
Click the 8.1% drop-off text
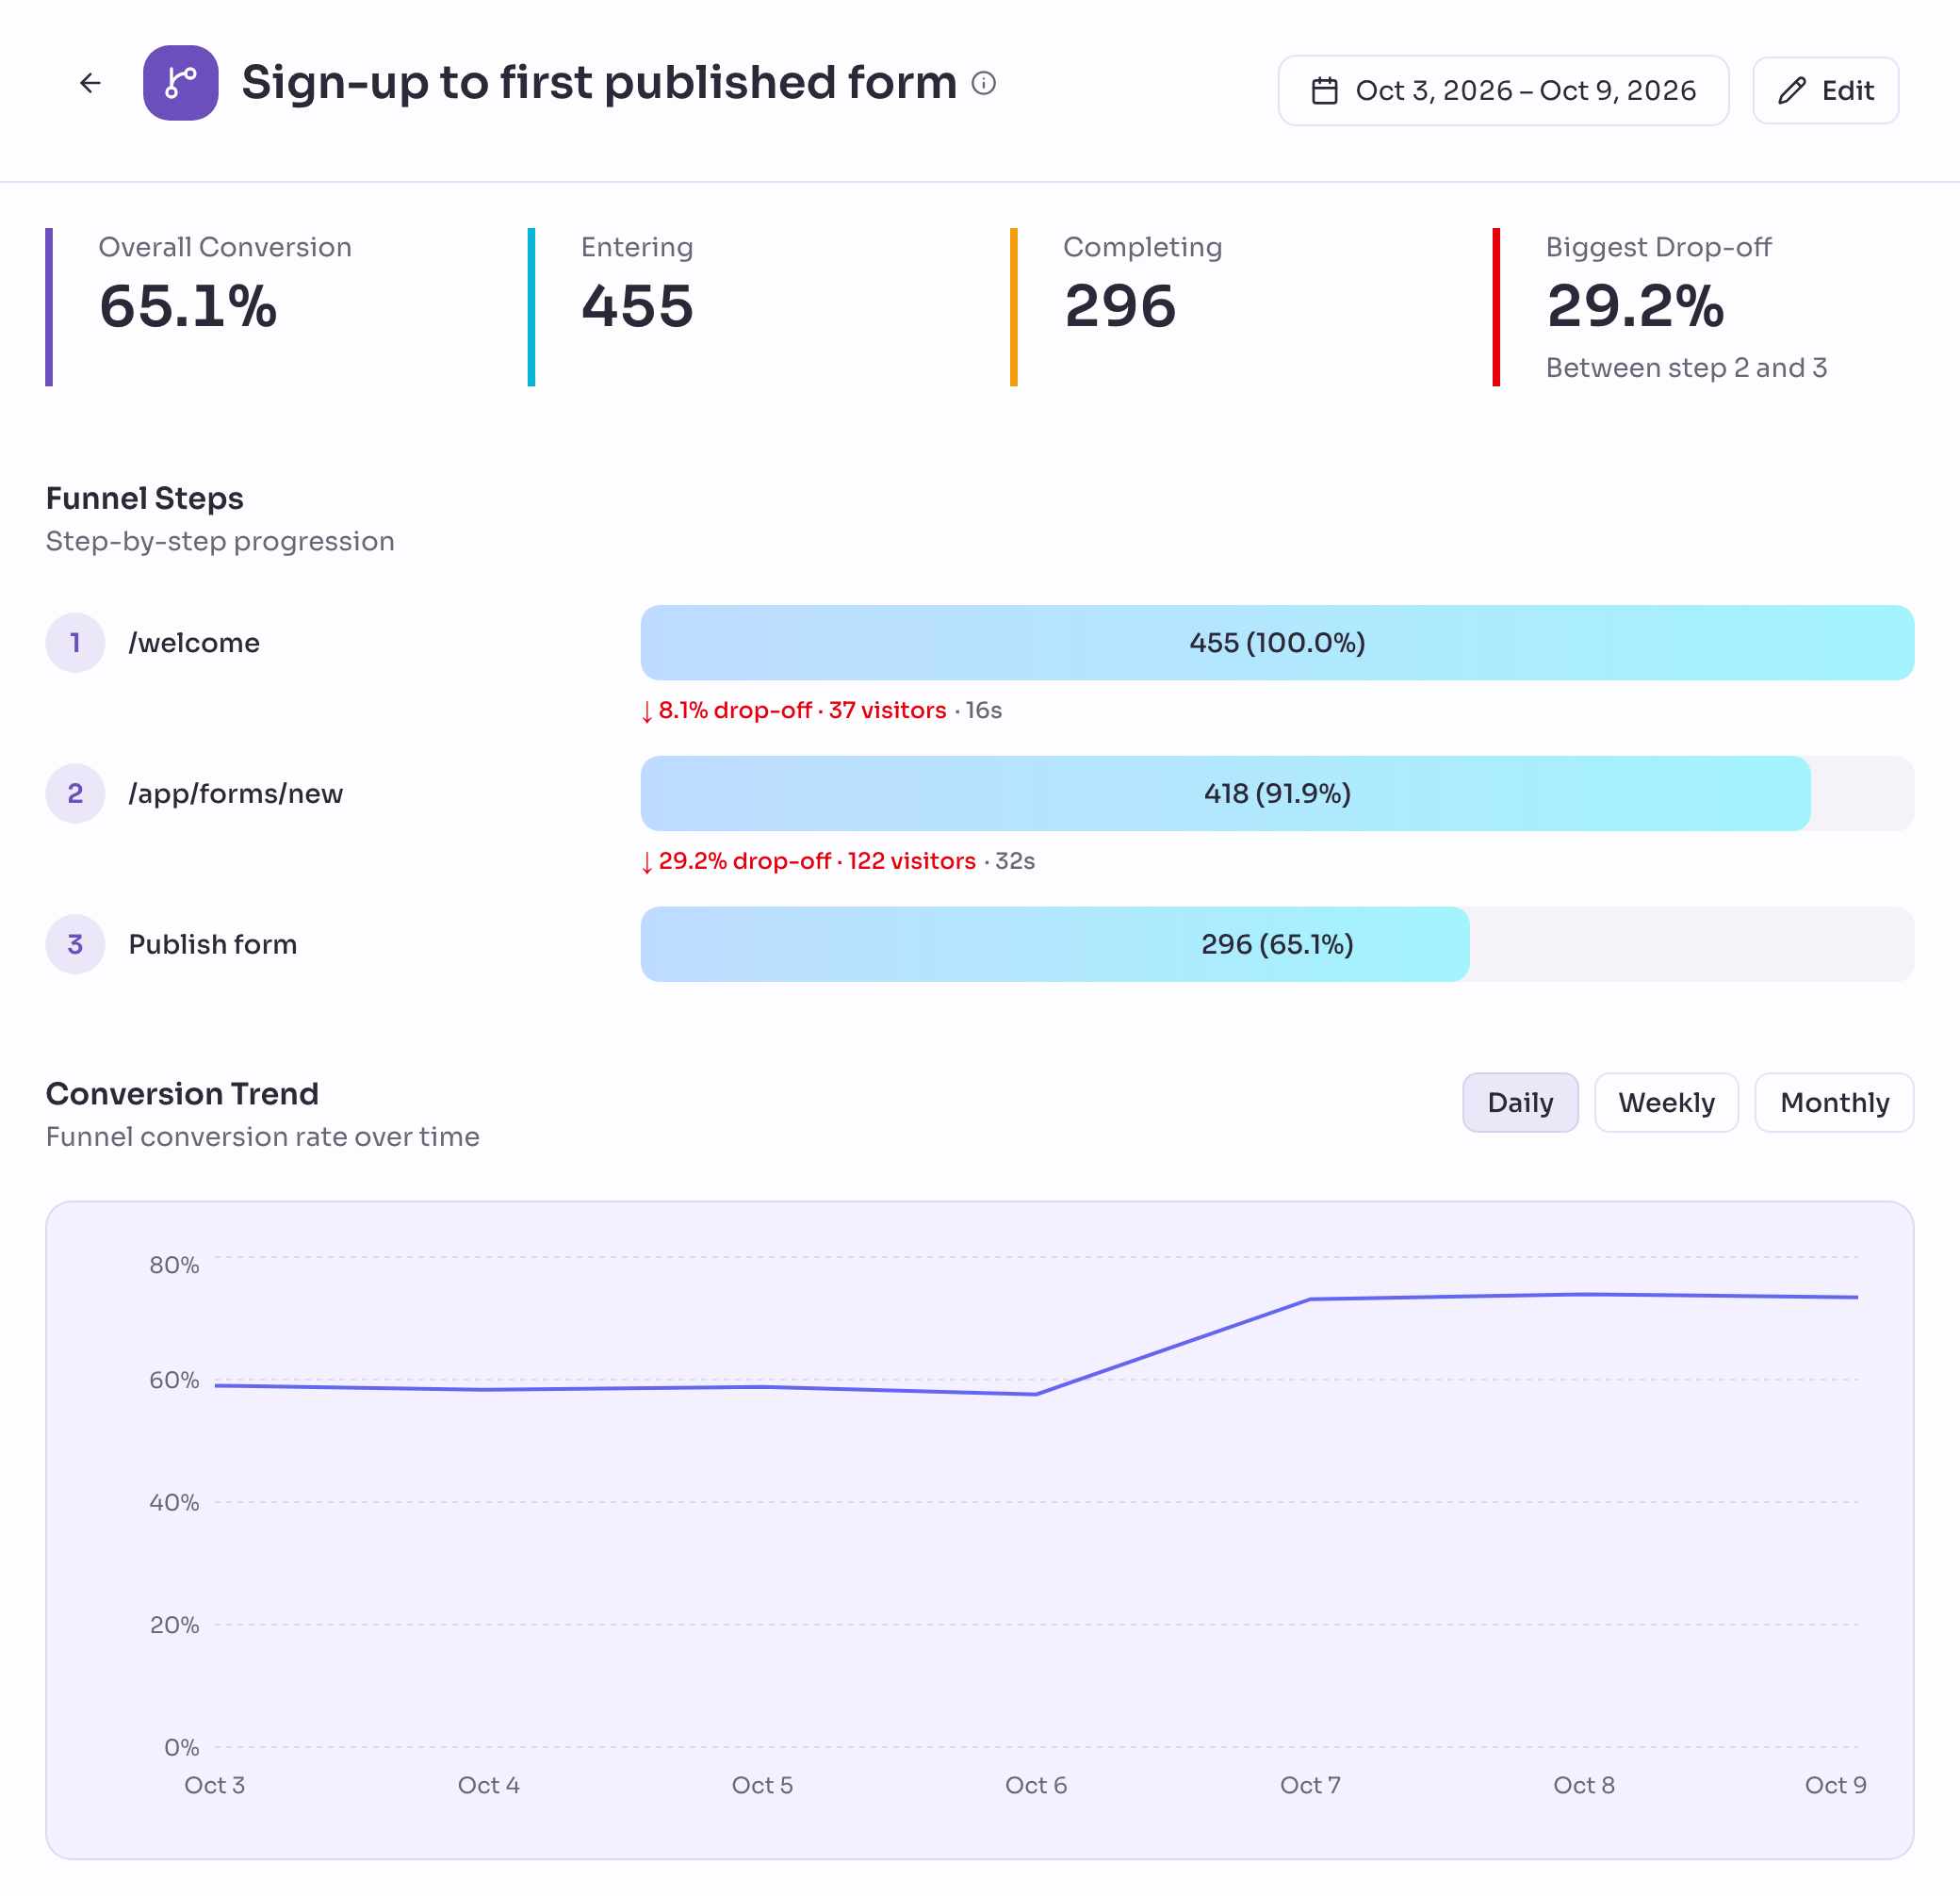[735, 710]
